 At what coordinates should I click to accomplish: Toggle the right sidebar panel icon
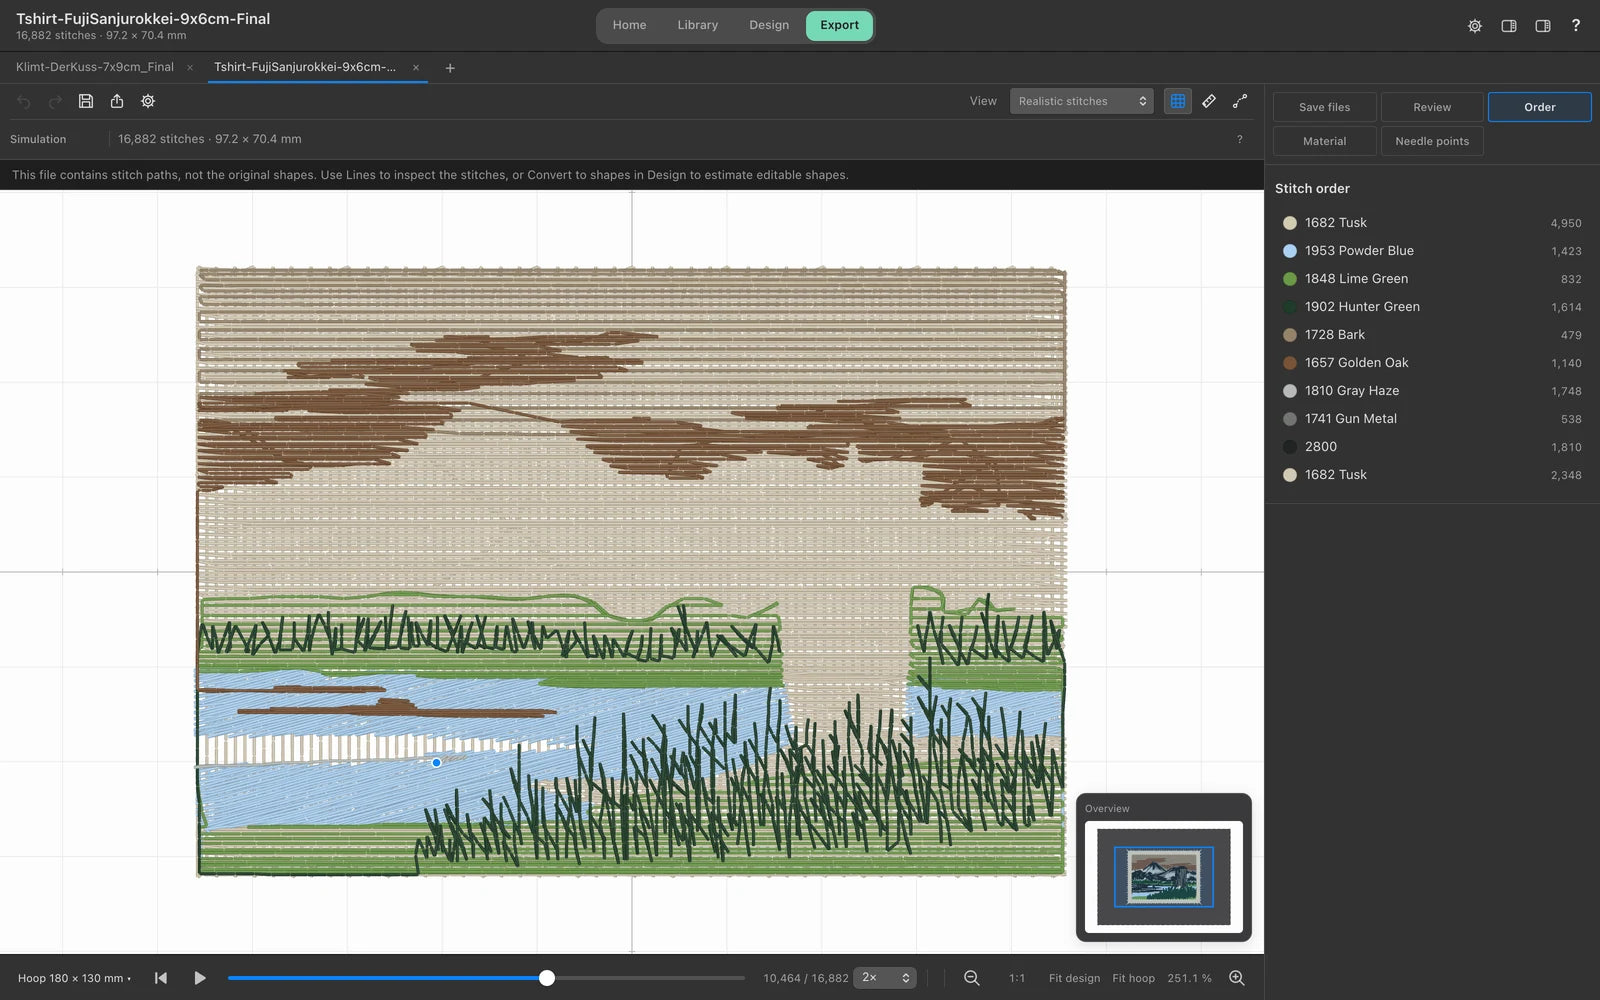1543,26
